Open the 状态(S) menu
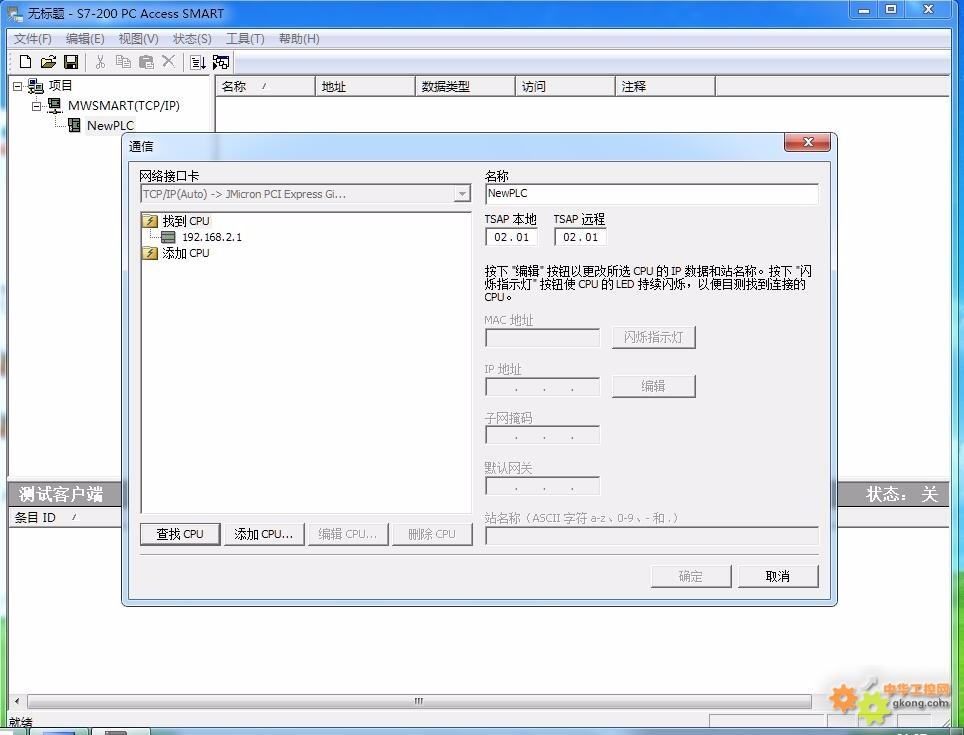This screenshot has width=964, height=735. click(192, 39)
